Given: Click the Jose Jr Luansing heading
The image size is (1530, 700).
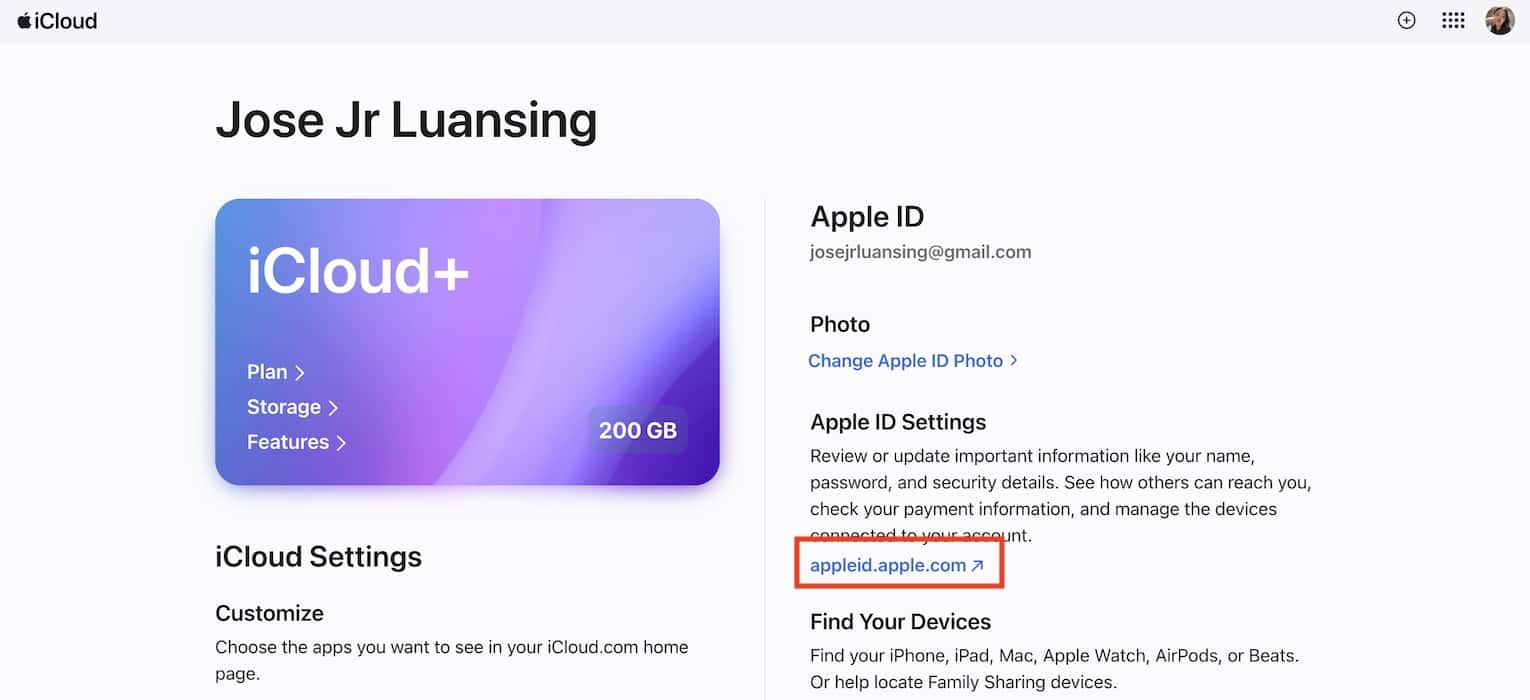Looking at the screenshot, I should point(406,120).
